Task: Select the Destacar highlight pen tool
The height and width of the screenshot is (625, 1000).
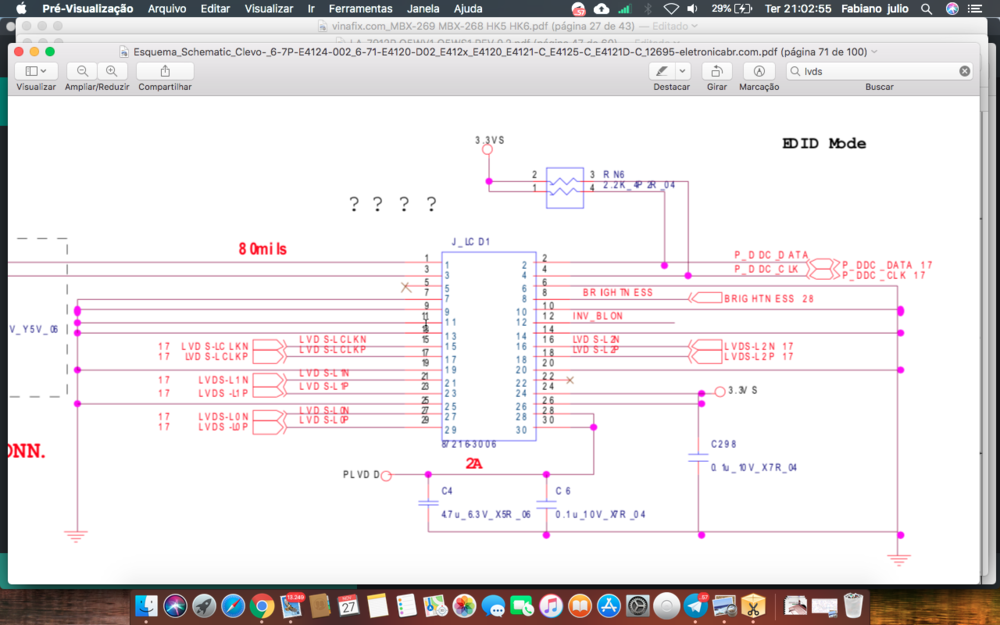Action: (x=662, y=71)
